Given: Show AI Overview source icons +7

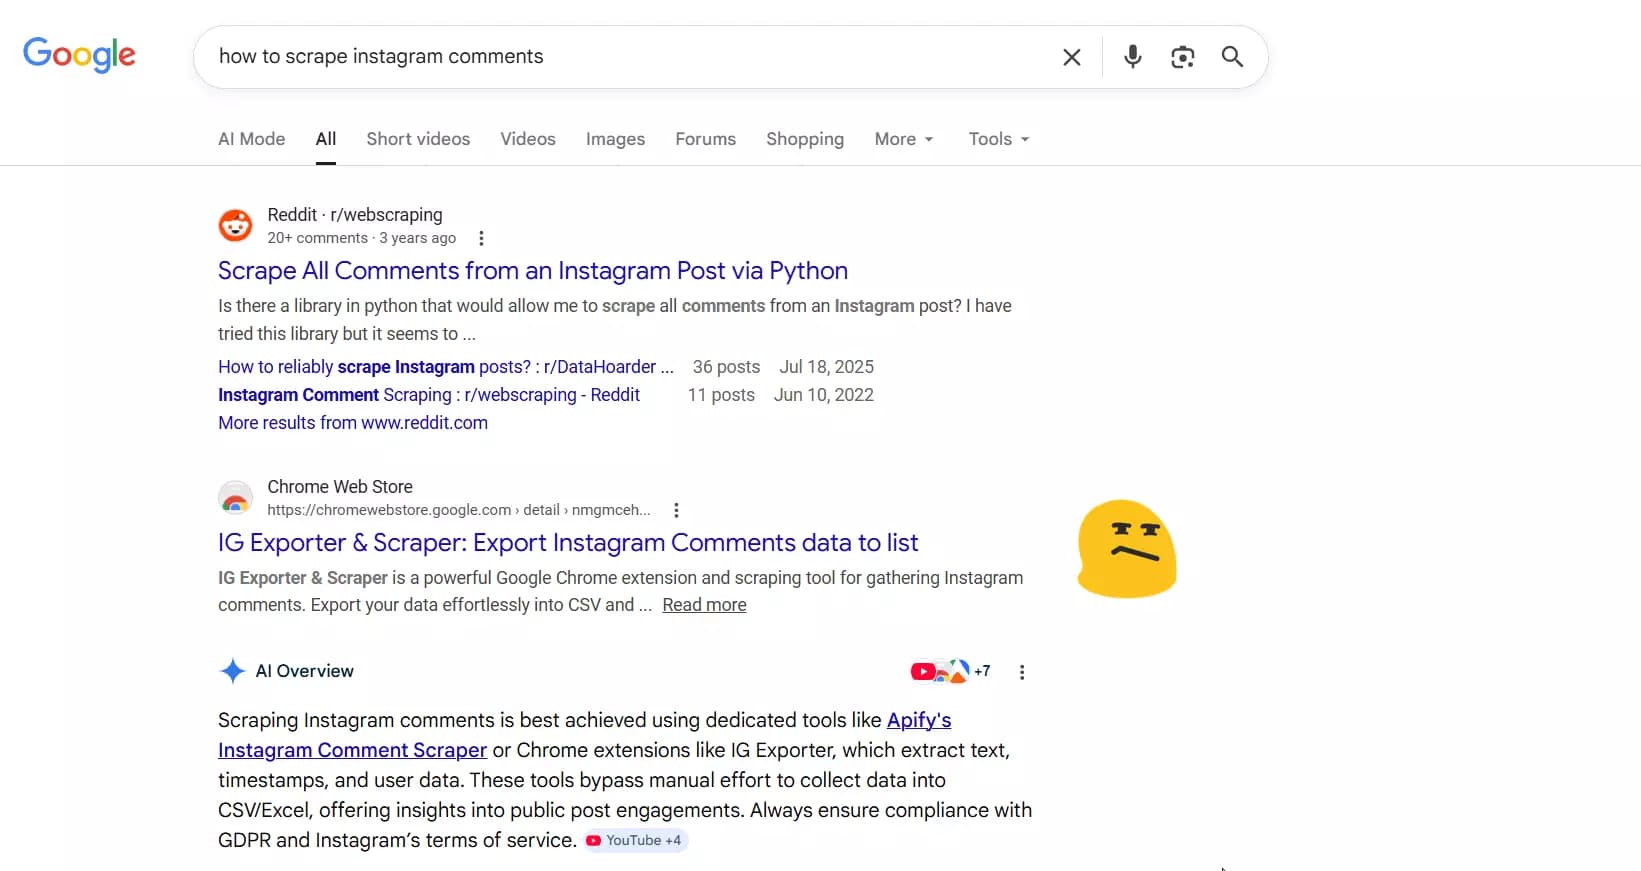Looking at the screenshot, I should [x=950, y=671].
